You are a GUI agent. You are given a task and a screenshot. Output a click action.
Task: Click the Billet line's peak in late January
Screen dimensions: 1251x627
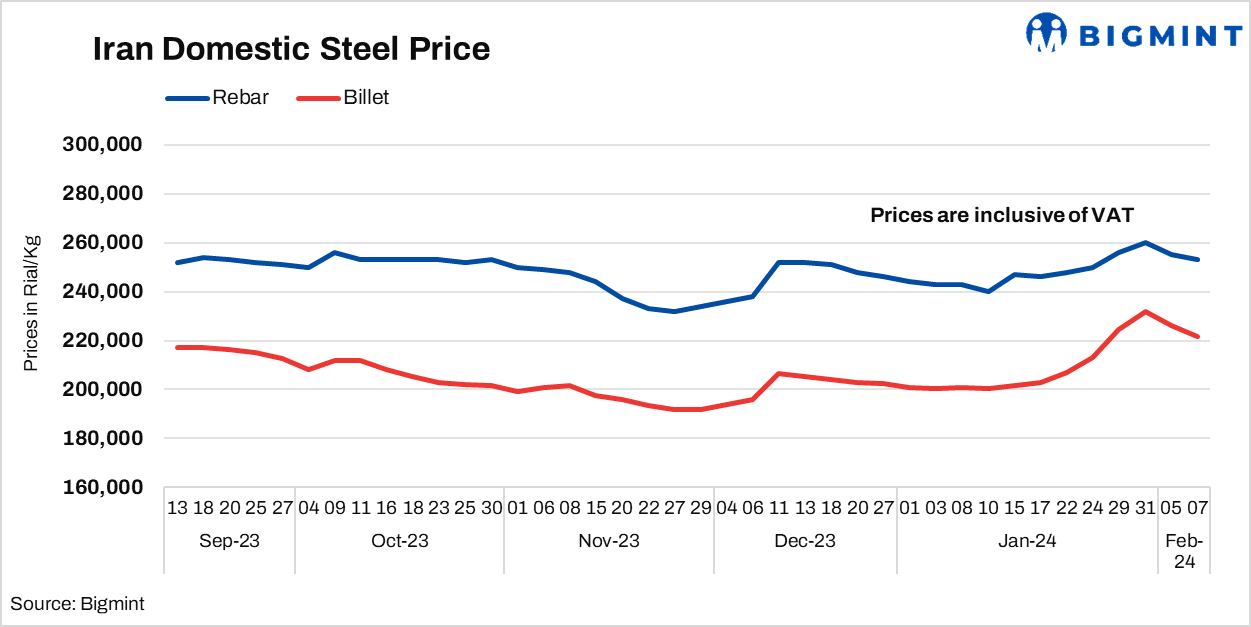[x=1146, y=311]
